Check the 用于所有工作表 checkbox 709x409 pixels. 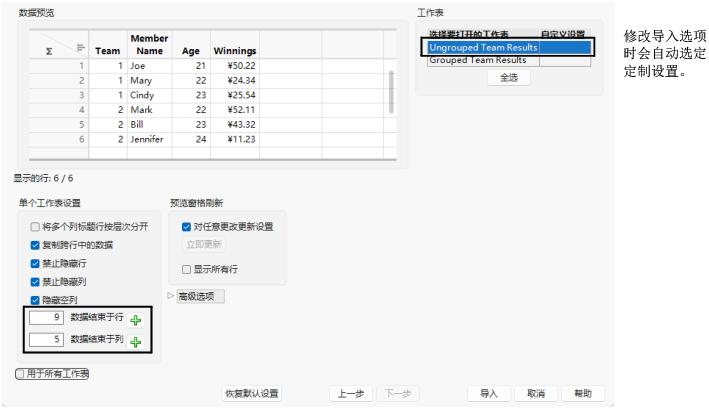pos(20,374)
